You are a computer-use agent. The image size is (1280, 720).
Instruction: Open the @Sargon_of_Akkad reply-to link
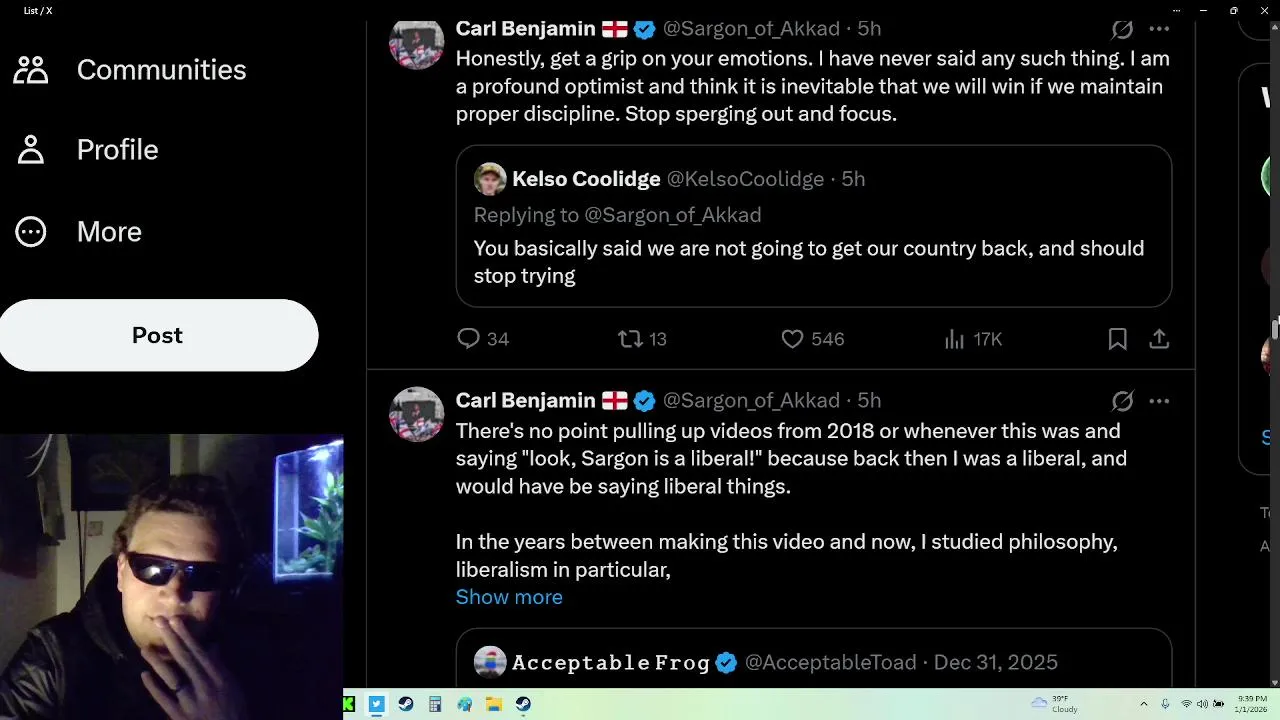[672, 215]
